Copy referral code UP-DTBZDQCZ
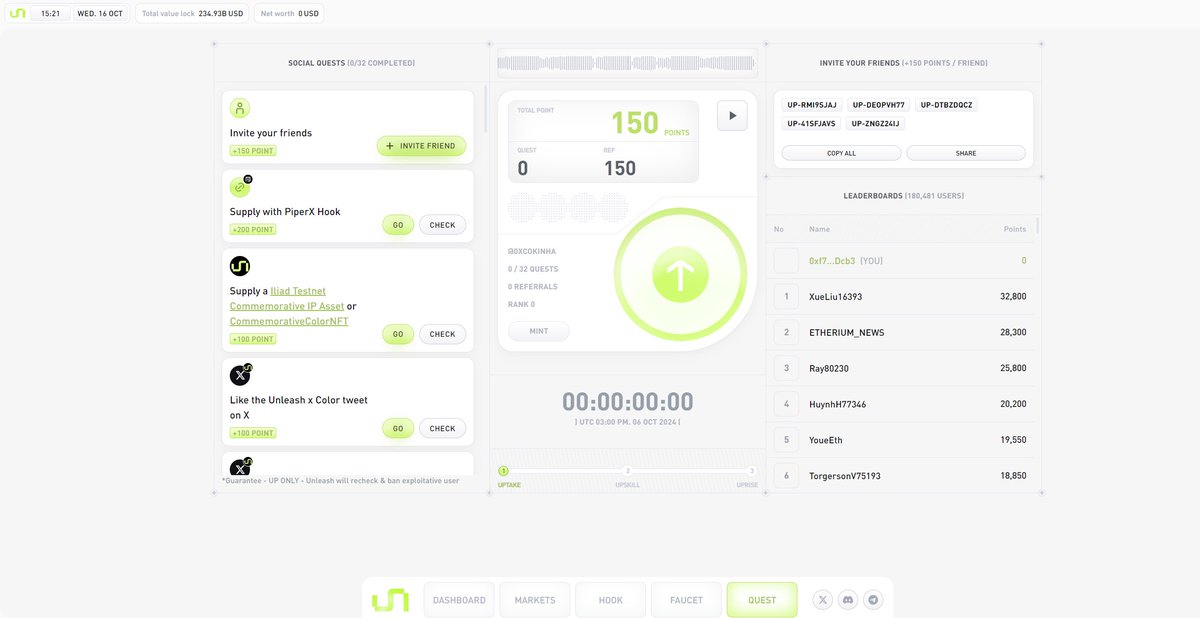This screenshot has width=1200, height=618. 947,105
